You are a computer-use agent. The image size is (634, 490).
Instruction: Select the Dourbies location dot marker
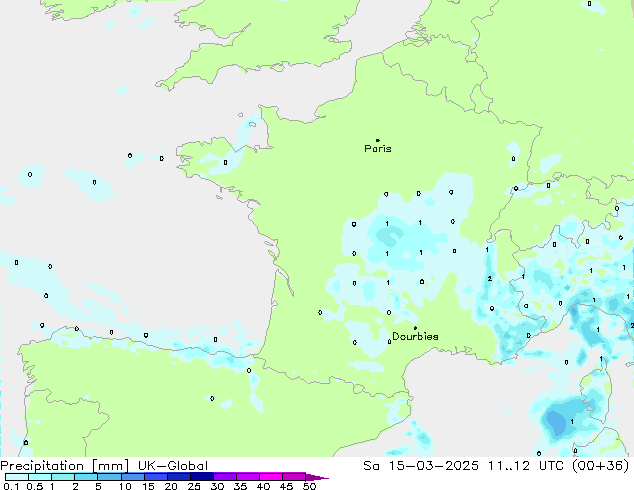(x=415, y=328)
